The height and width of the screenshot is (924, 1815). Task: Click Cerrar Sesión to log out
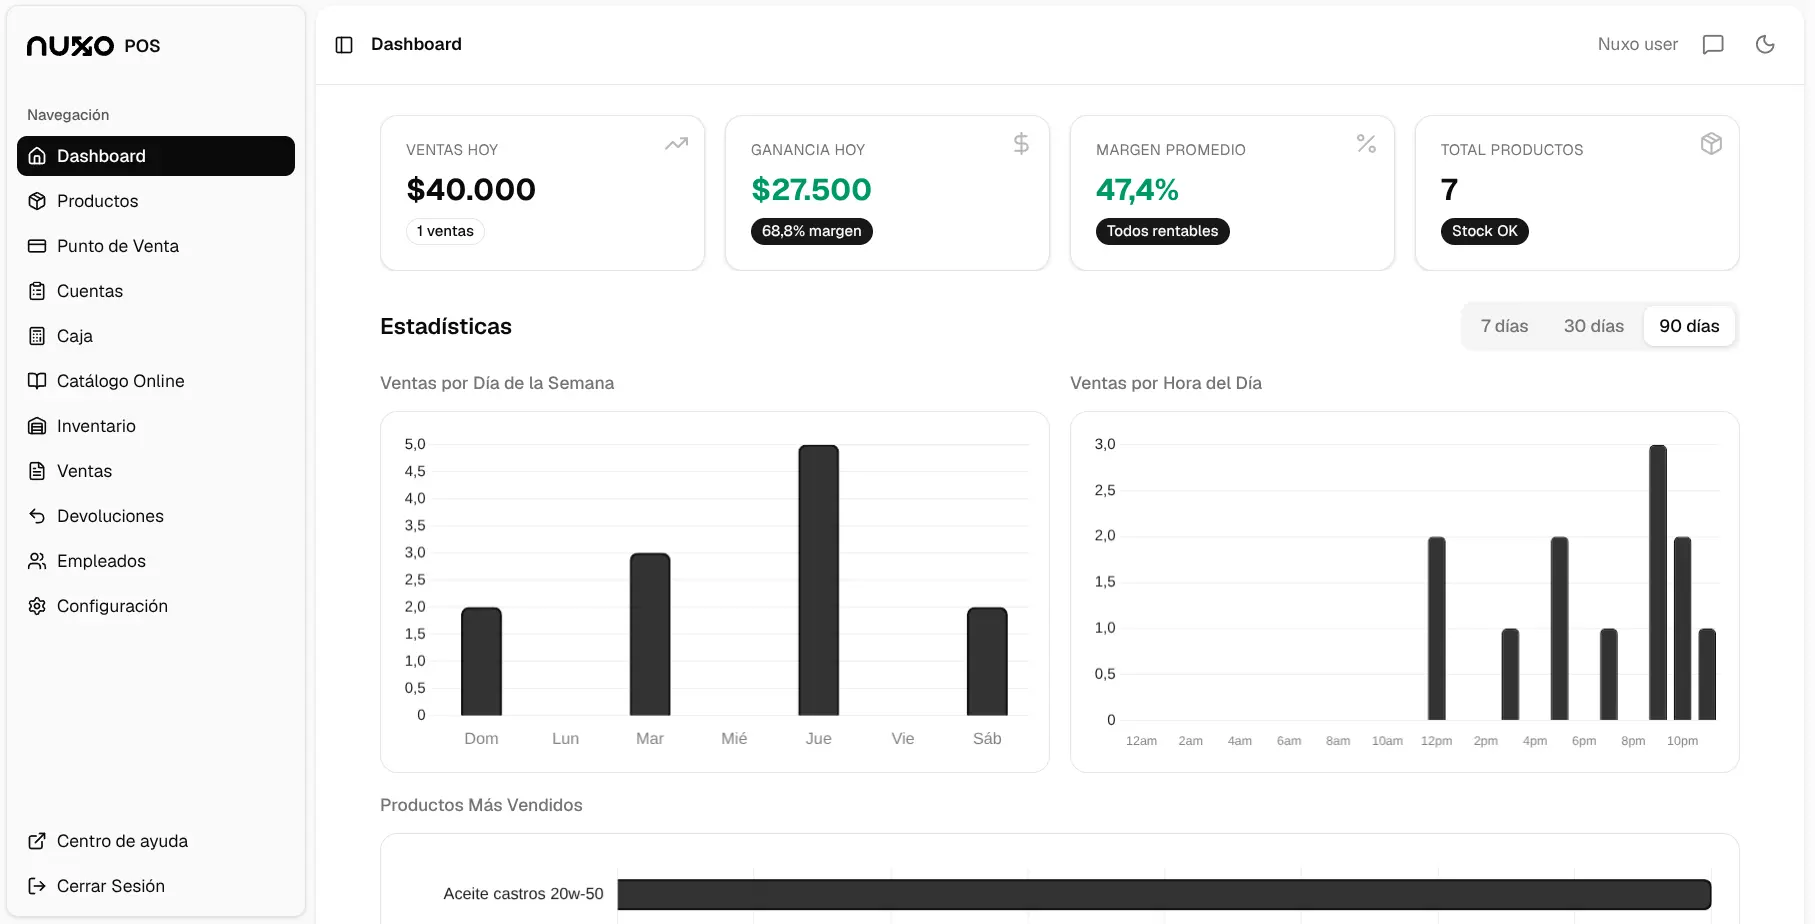click(156, 886)
